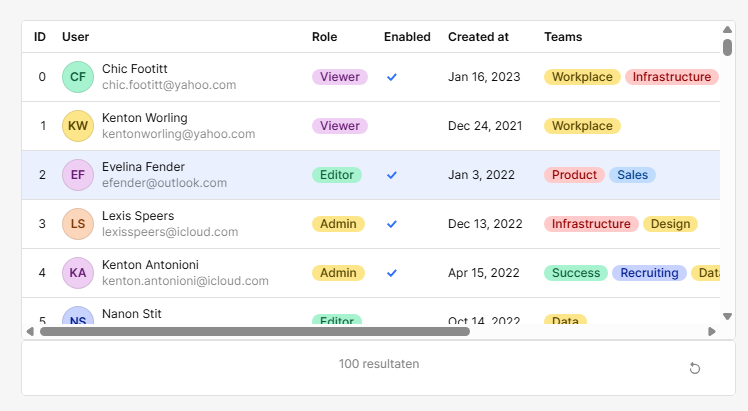Click the LS avatar for Lexis Speers
Viewport: 748px width, 411px height.
78,224
